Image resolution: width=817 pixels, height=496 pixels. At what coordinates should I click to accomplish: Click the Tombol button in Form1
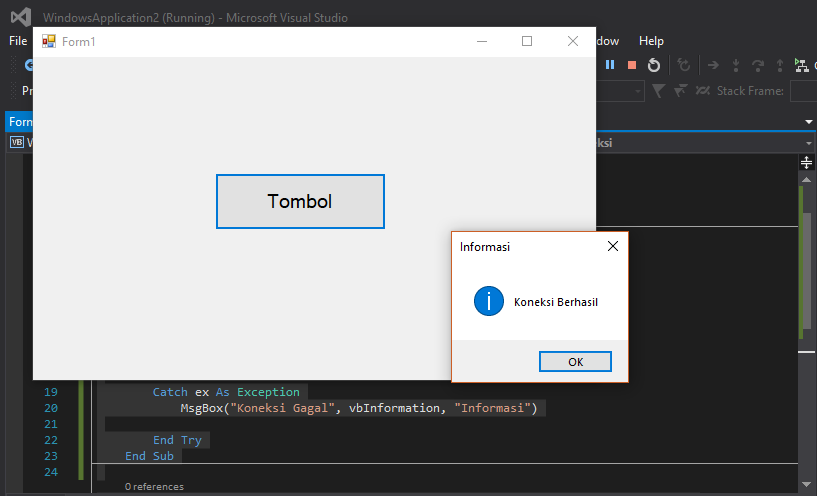coord(300,202)
